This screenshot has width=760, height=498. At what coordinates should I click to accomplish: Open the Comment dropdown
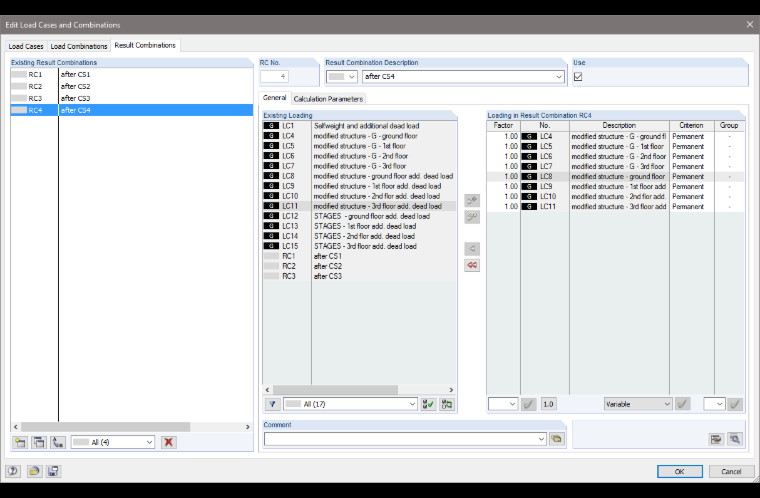(541, 439)
